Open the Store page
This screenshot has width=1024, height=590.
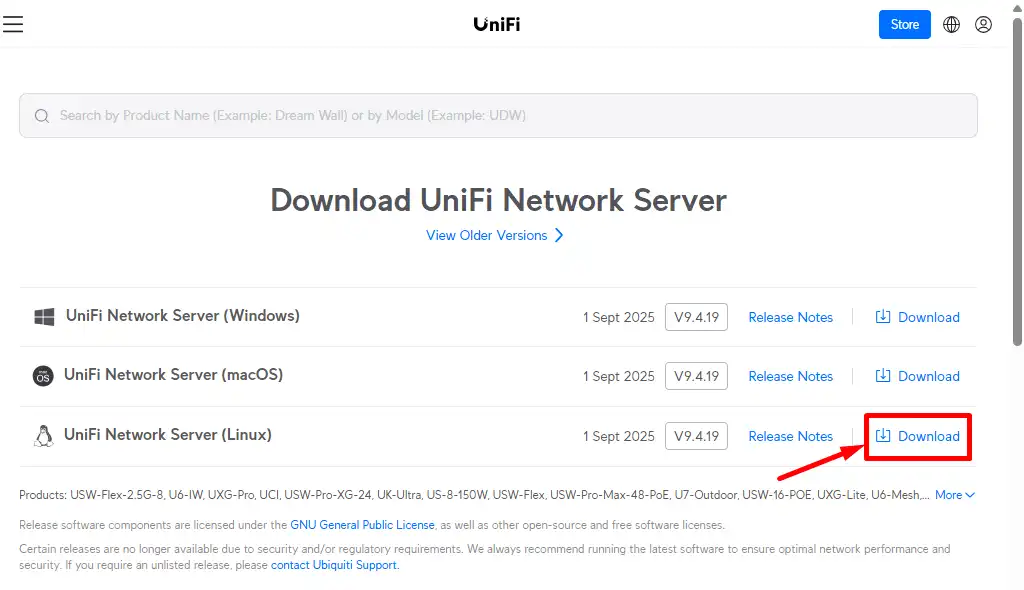coord(904,24)
